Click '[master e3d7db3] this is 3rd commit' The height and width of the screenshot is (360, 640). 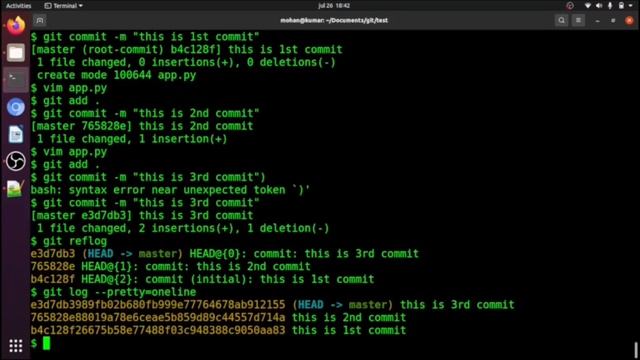pyautogui.click(x=142, y=216)
